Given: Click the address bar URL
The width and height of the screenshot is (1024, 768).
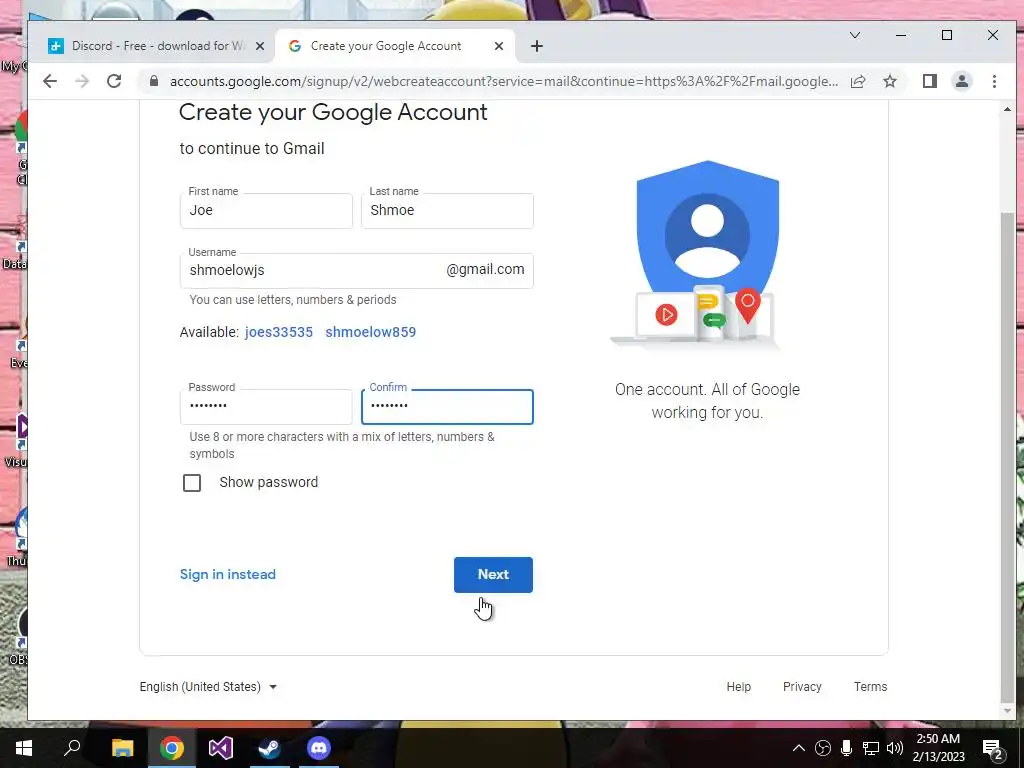Looking at the screenshot, I should point(504,81).
